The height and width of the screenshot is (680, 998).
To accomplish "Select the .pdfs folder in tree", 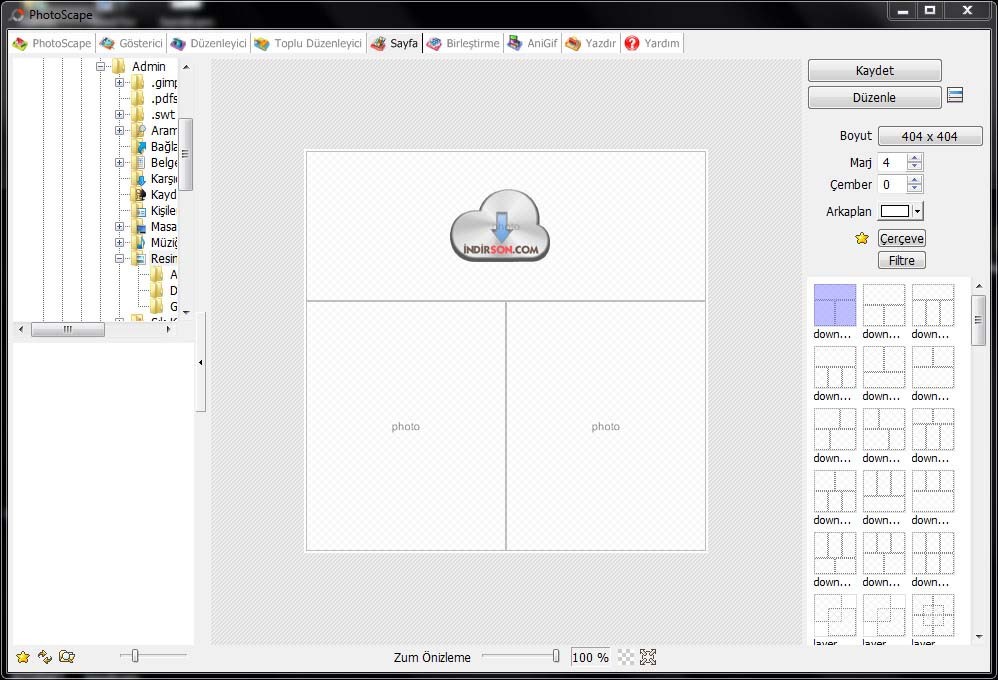I will 164,98.
